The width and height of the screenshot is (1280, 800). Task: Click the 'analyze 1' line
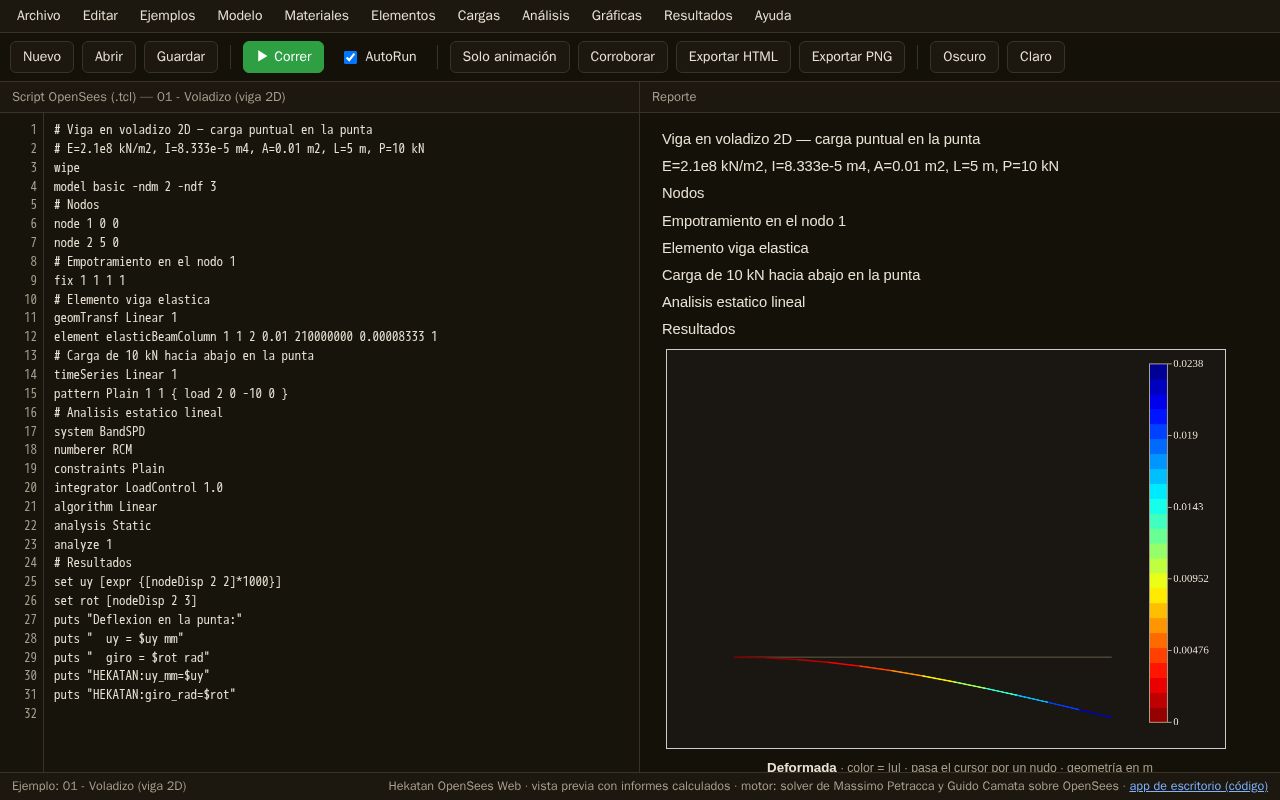coord(83,544)
